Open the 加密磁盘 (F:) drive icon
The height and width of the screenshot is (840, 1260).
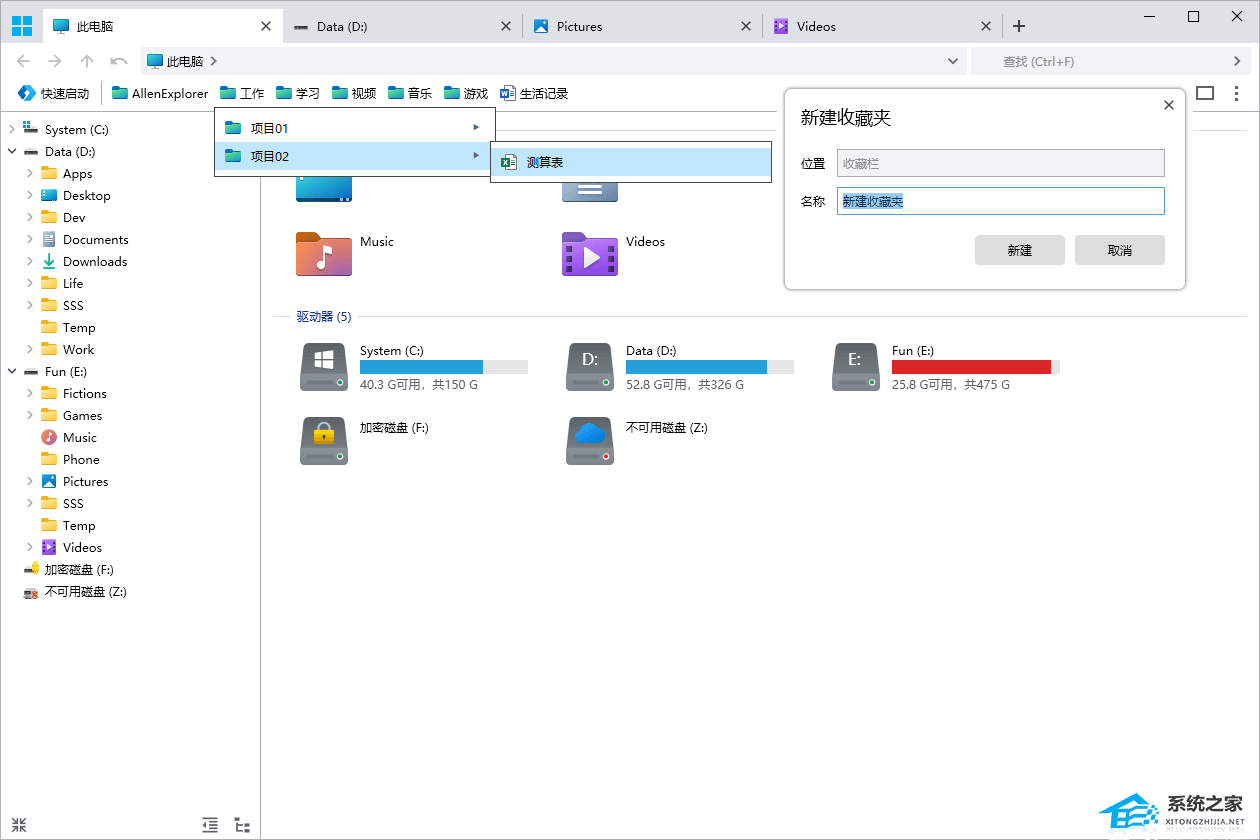[323, 441]
